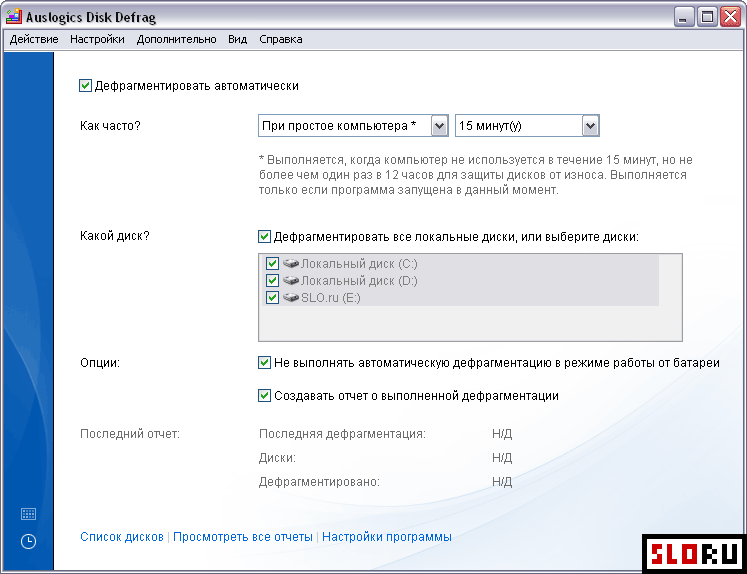Click the Последняя дефрагментация: label

point(342,434)
